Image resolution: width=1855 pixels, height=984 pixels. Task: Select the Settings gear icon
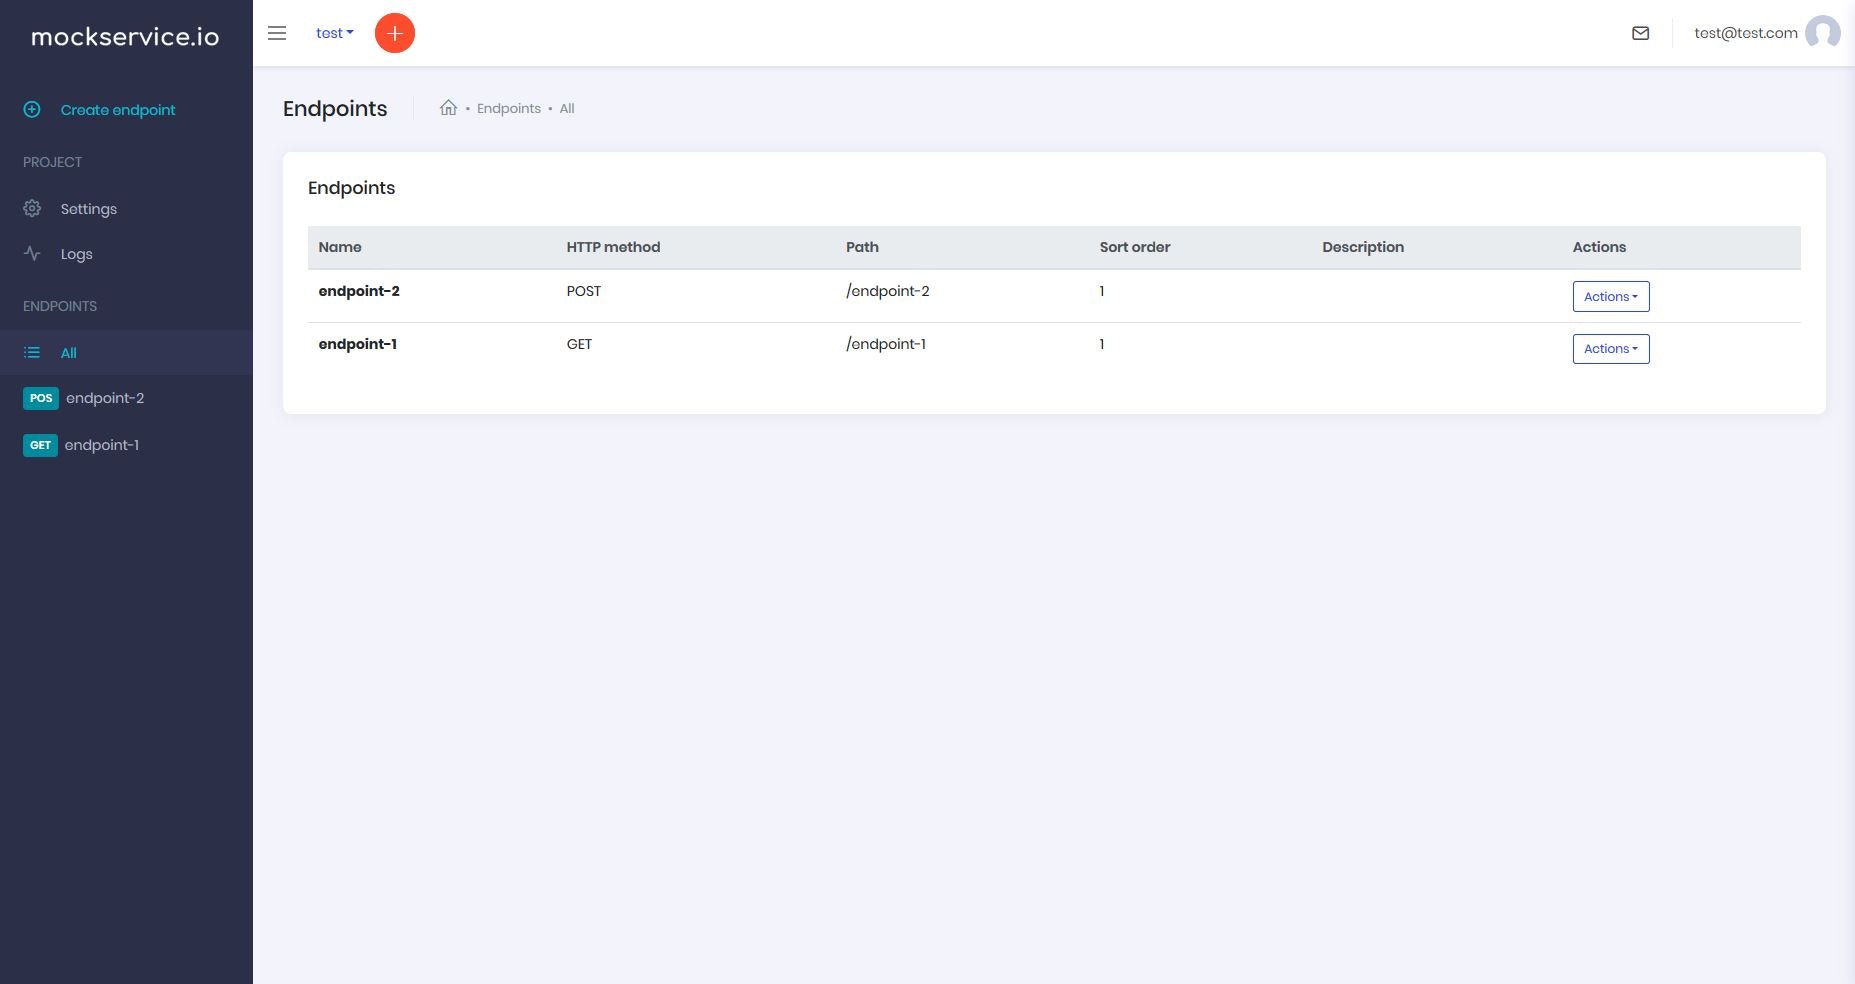pyautogui.click(x=31, y=208)
